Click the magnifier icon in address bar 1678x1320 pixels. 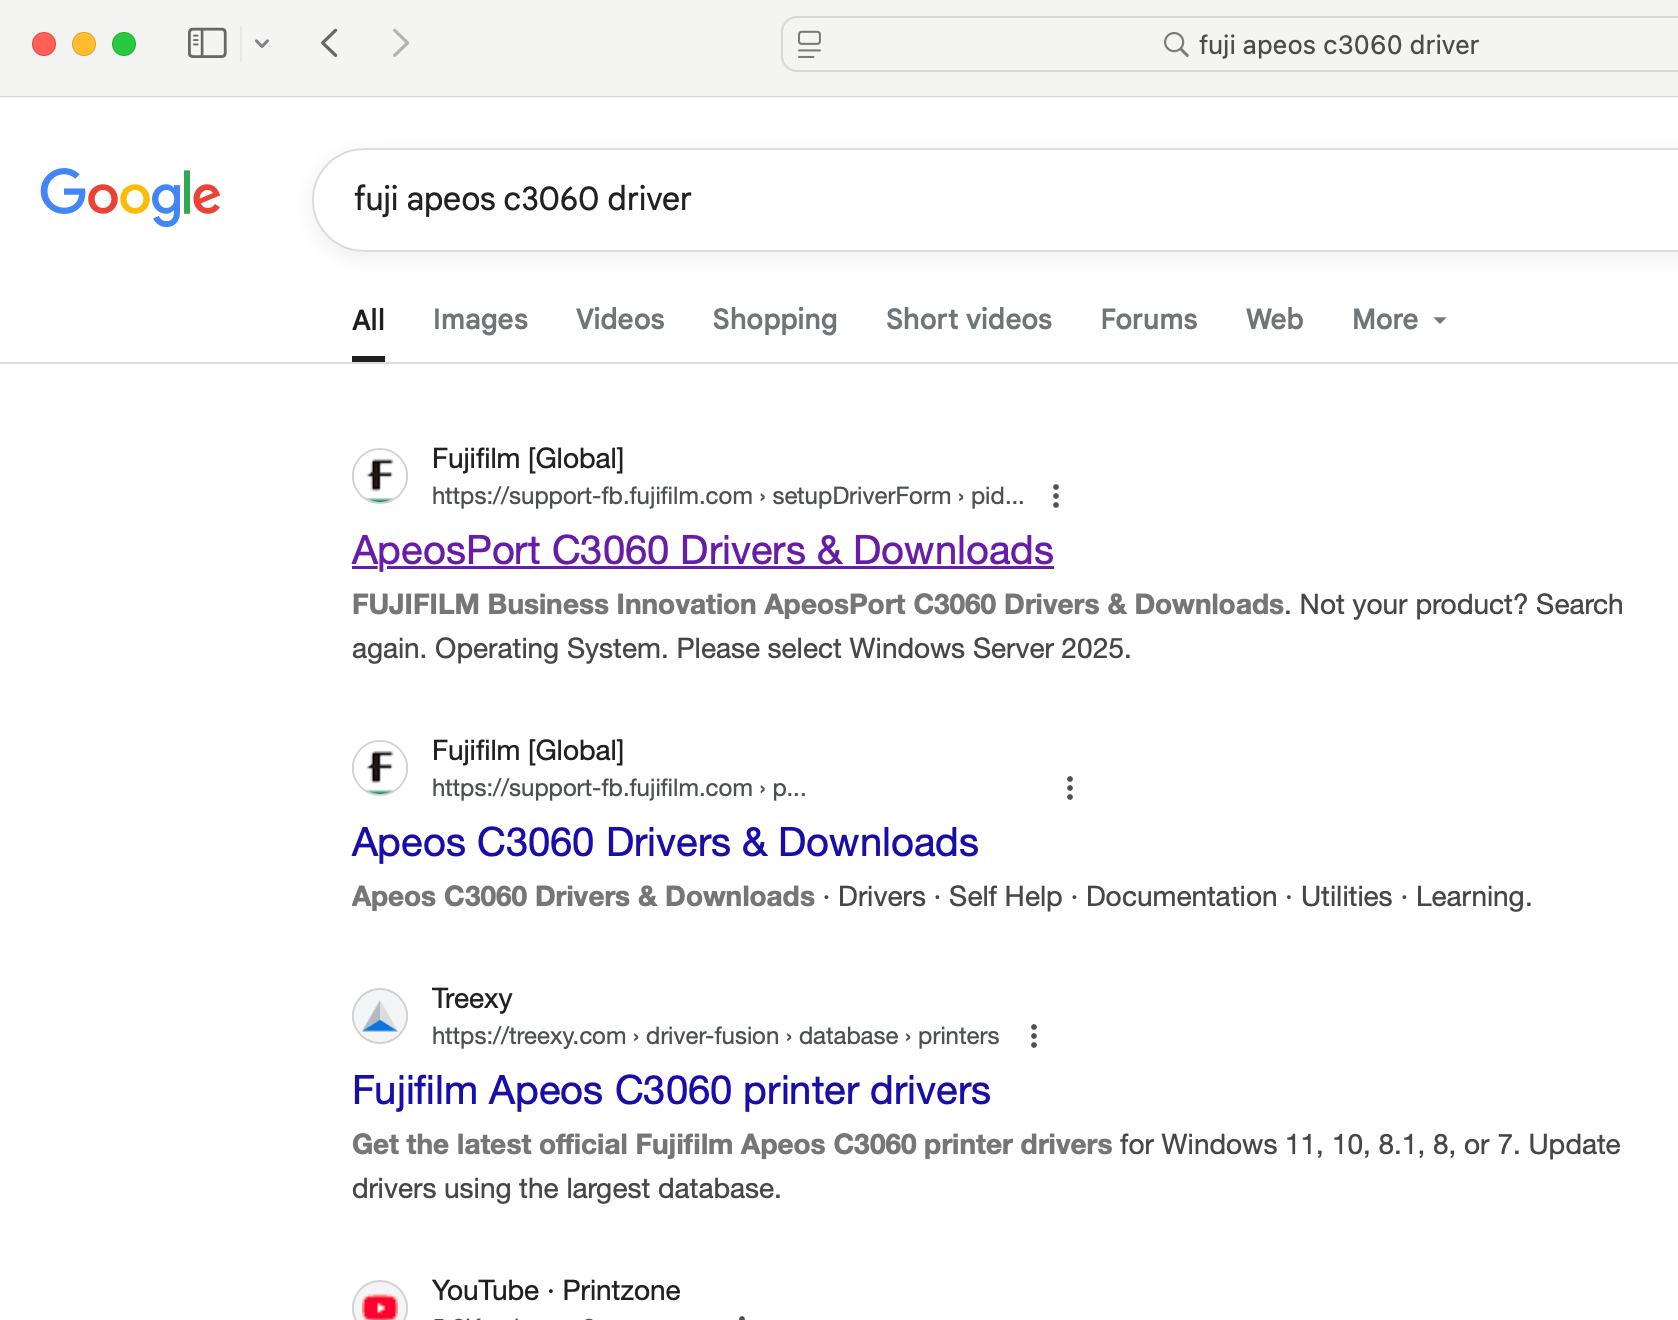pos(1176,45)
